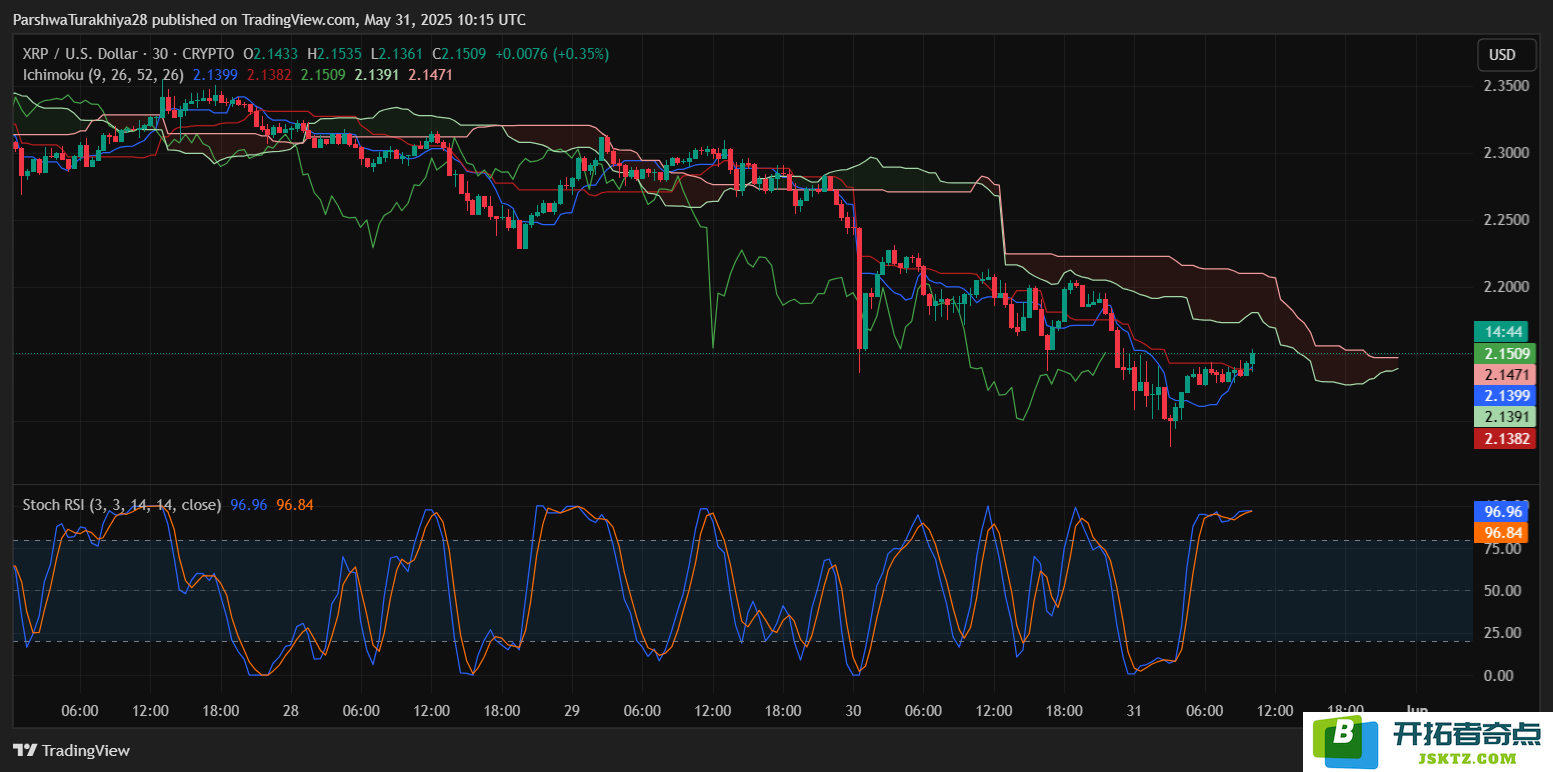Click the legend high value H2.1535
This screenshot has height=772, width=1553.
click(335, 54)
